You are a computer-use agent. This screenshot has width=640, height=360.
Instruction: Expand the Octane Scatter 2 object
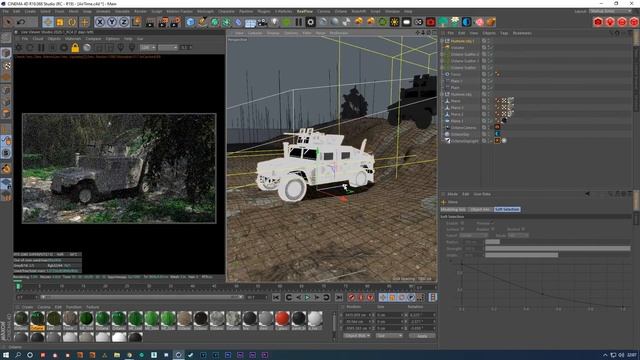pos(442,54)
